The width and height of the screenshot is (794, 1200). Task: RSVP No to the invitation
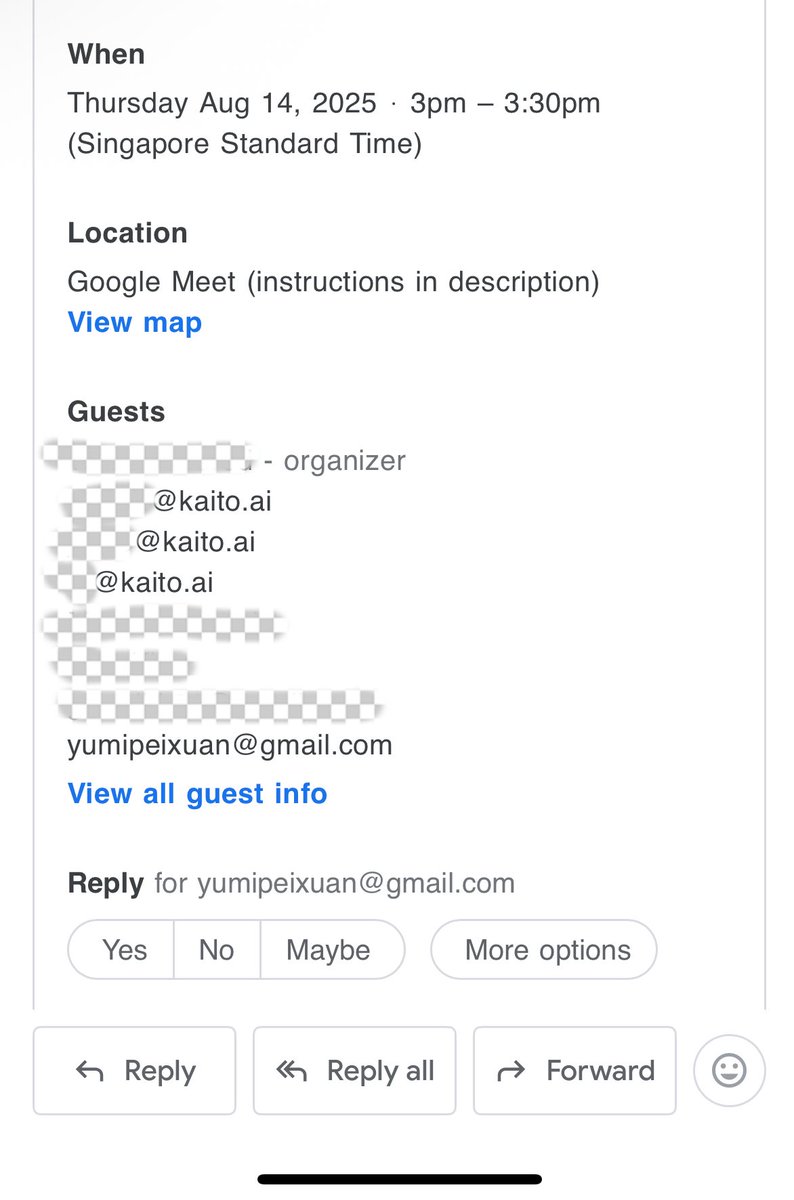coord(216,949)
